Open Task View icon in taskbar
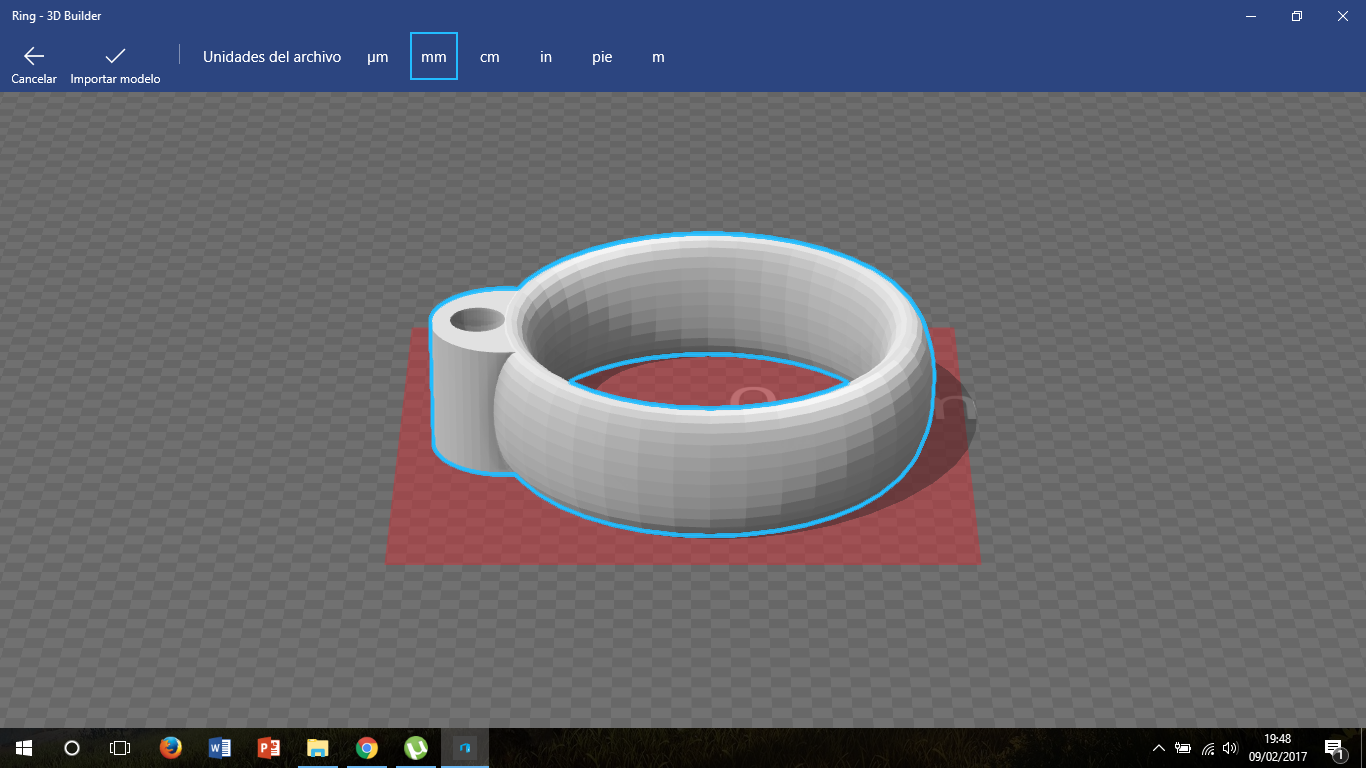The width and height of the screenshot is (1366, 768). point(120,748)
